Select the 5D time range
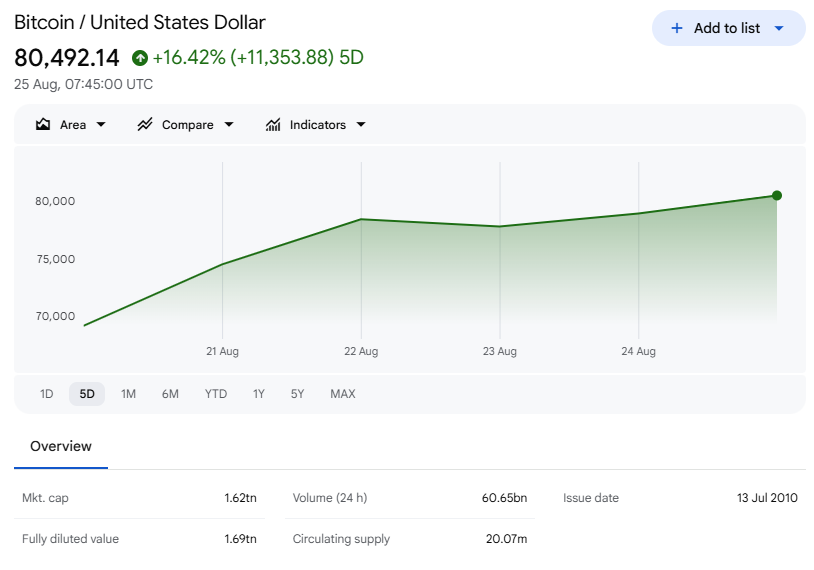Screen dimensions: 814x570 pyautogui.click(x=87, y=394)
